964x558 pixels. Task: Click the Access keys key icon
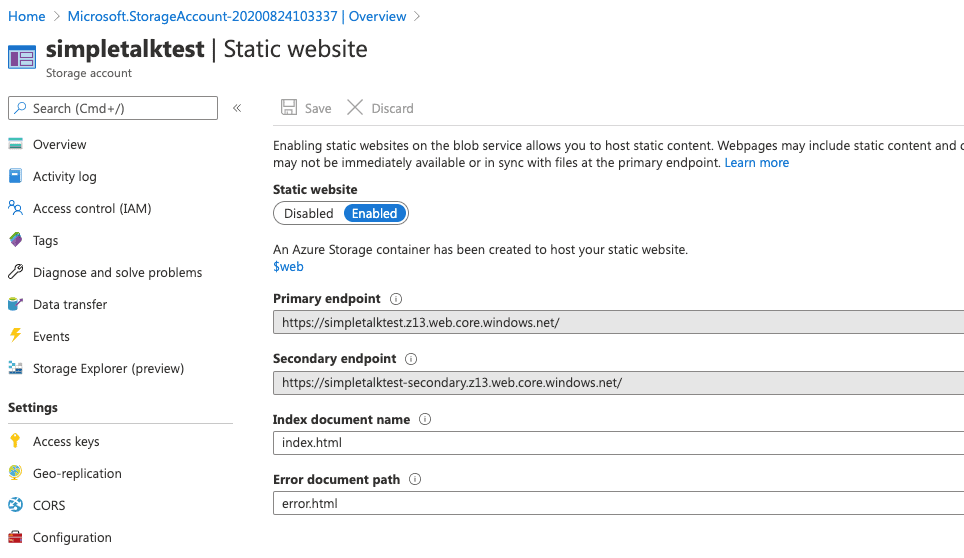[x=15, y=441]
